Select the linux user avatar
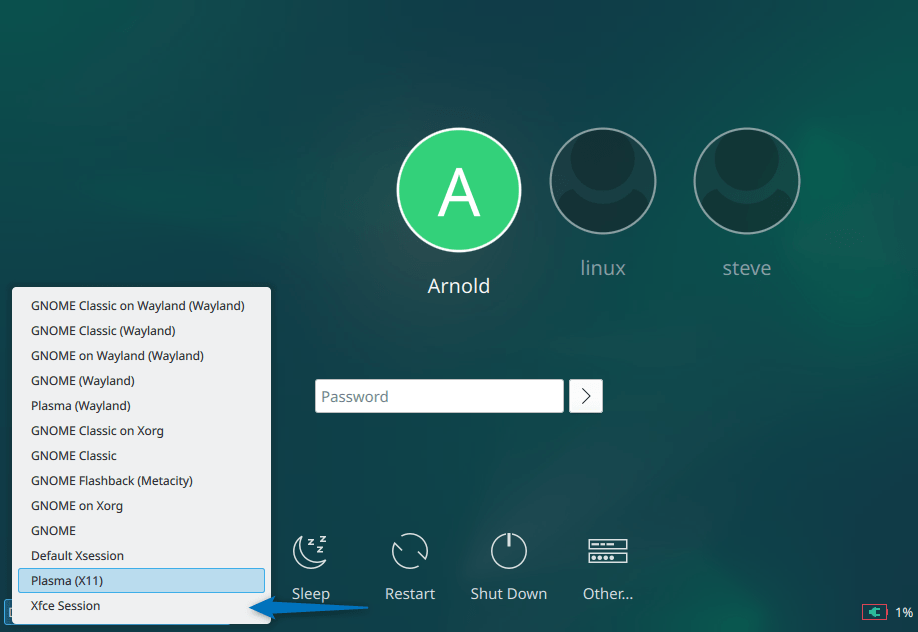The width and height of the screenshot is (918, 632). (602, 180)
